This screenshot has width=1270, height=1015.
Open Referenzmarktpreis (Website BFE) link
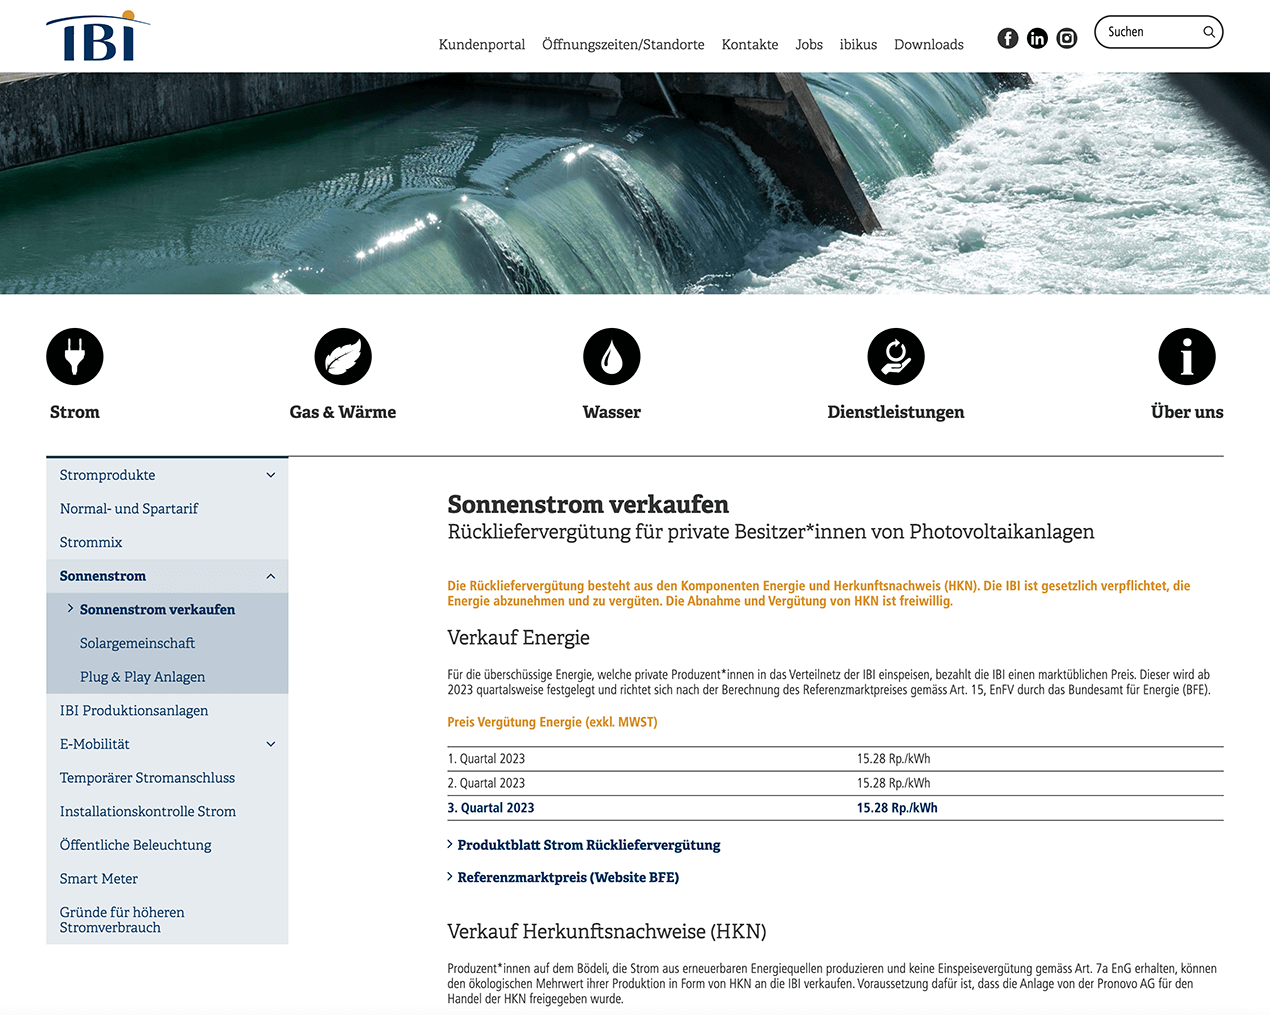coord(568,877)
